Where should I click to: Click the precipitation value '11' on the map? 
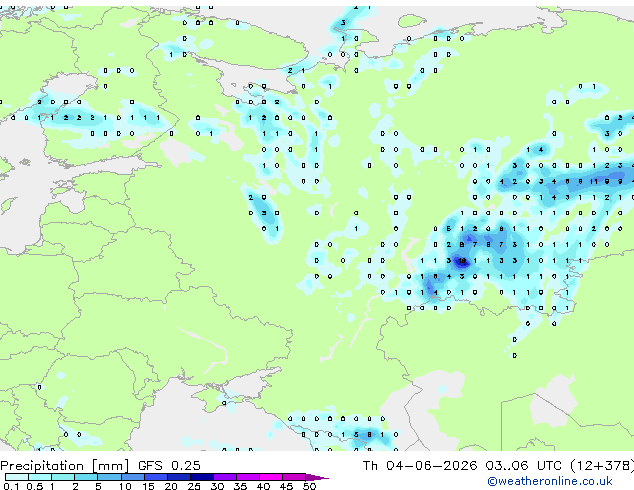coord(594,182)
